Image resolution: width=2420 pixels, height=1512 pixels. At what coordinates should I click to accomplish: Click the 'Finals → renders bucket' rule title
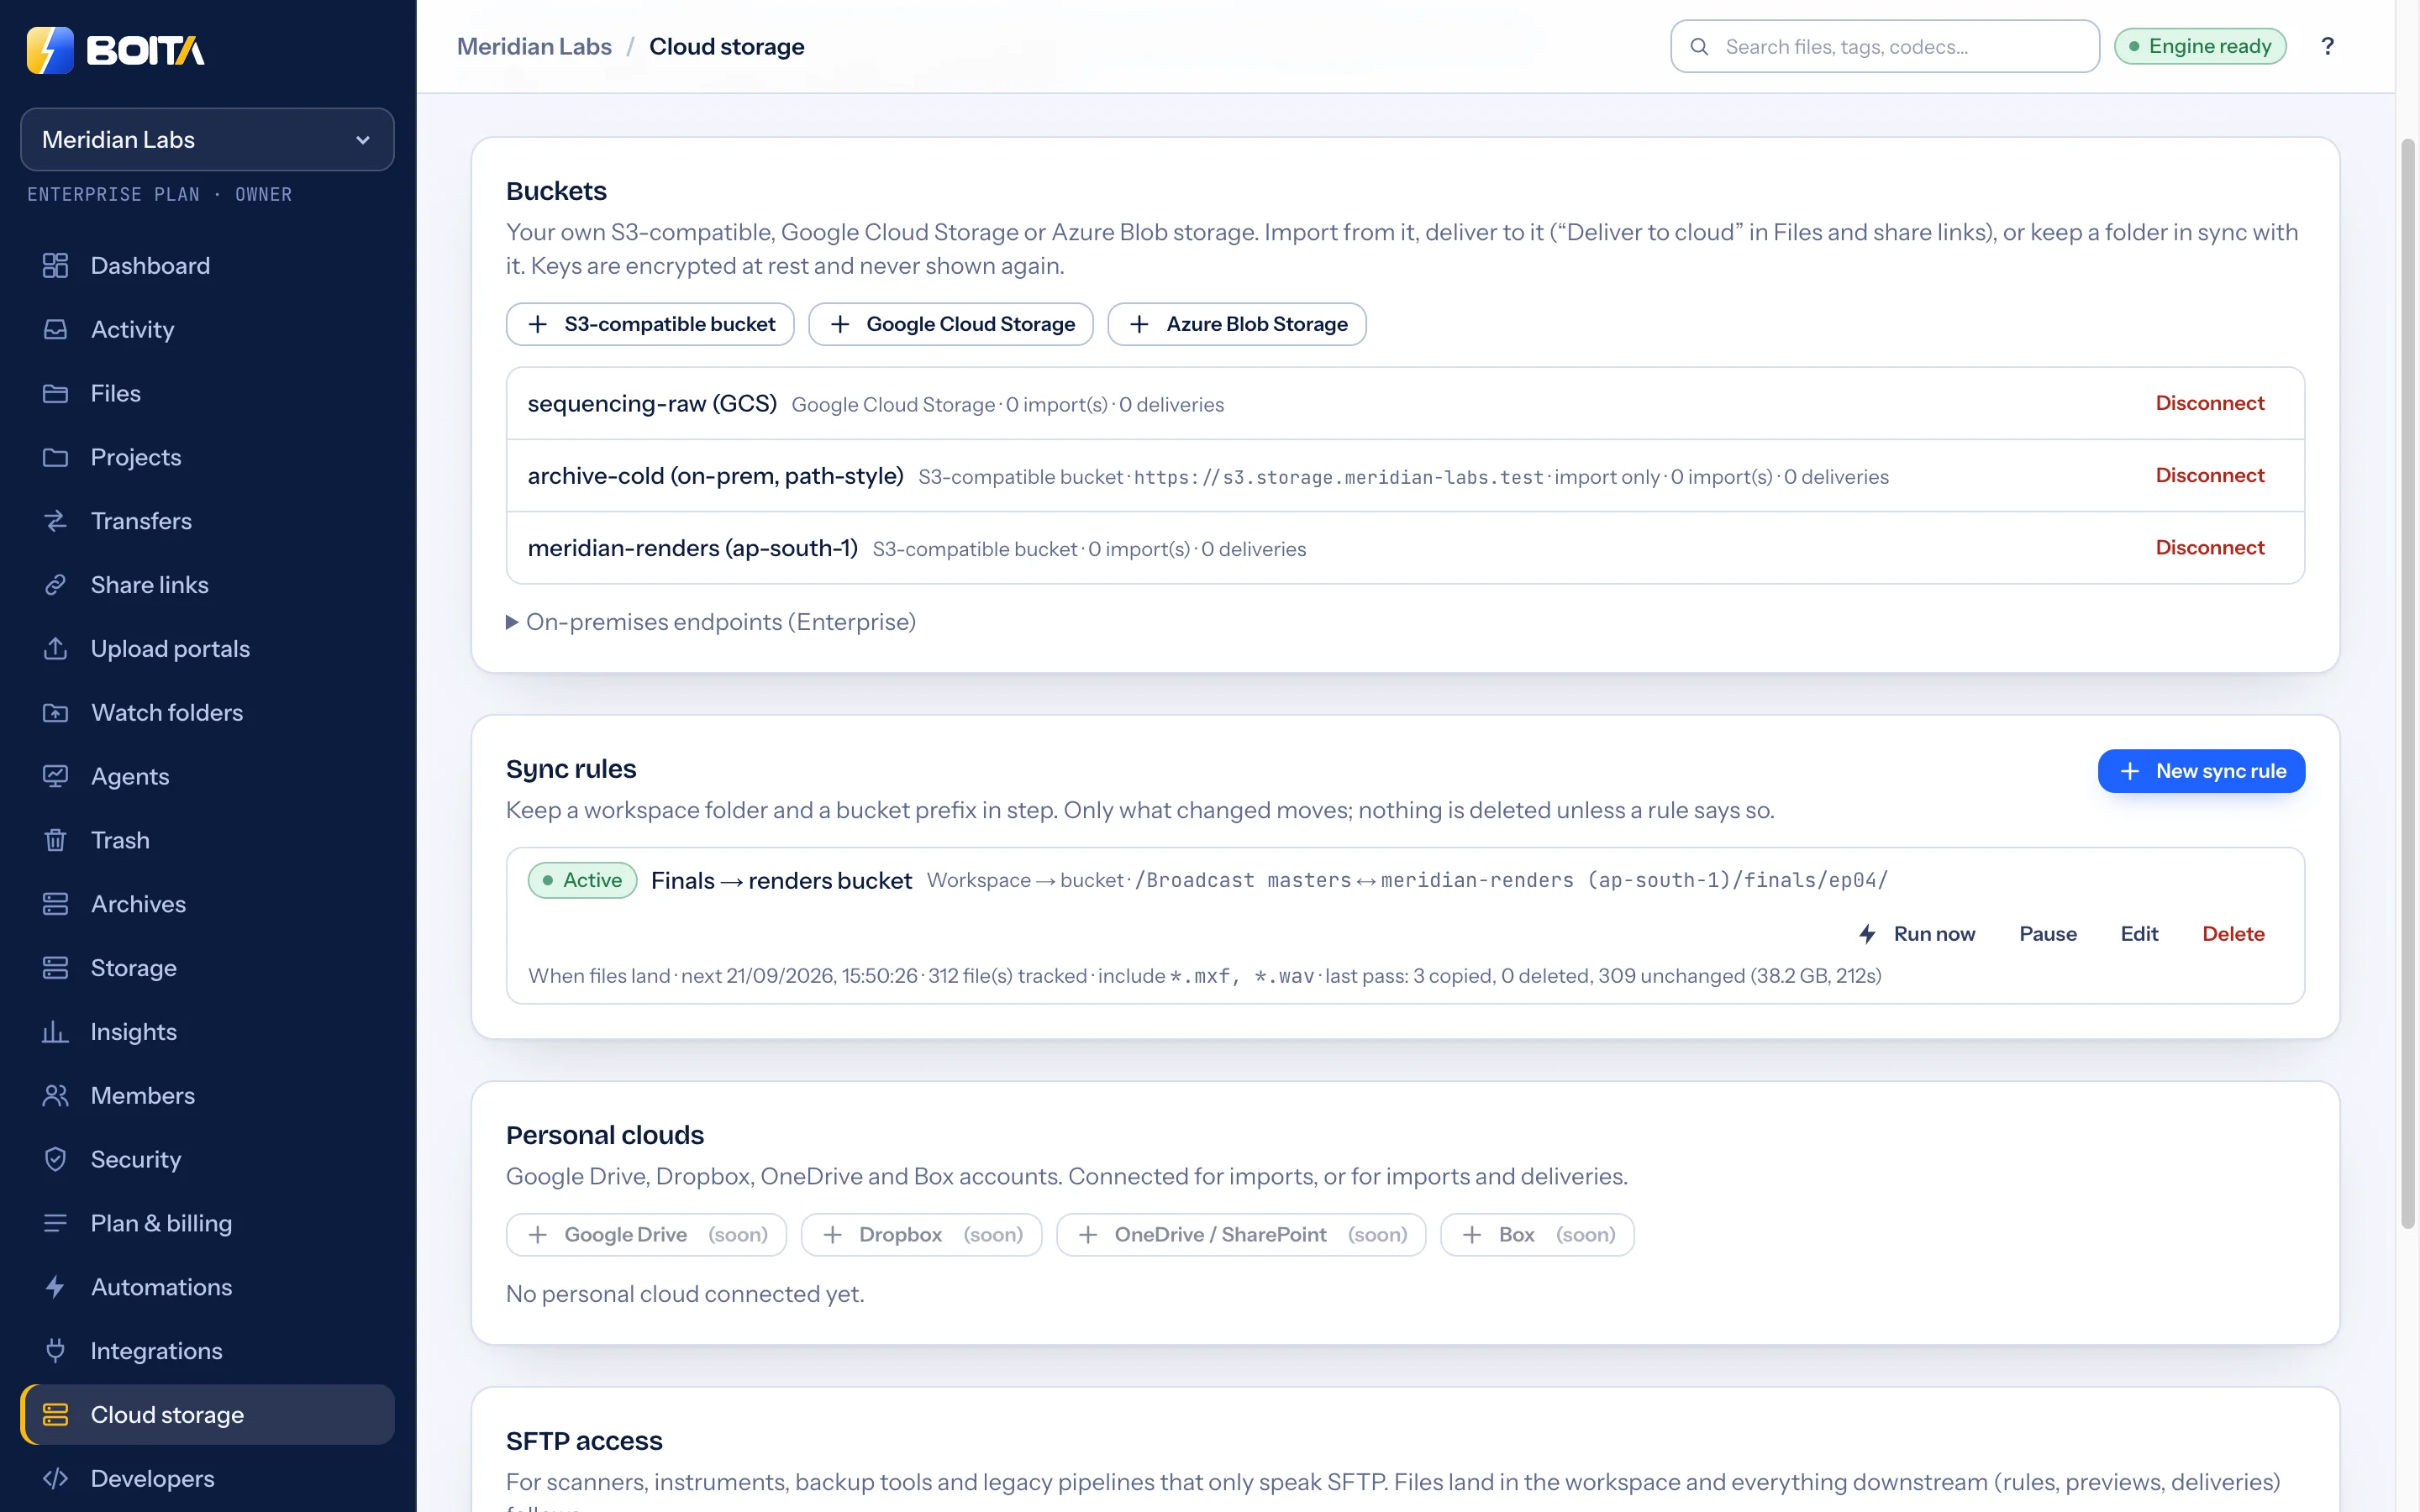coord(781,881)
